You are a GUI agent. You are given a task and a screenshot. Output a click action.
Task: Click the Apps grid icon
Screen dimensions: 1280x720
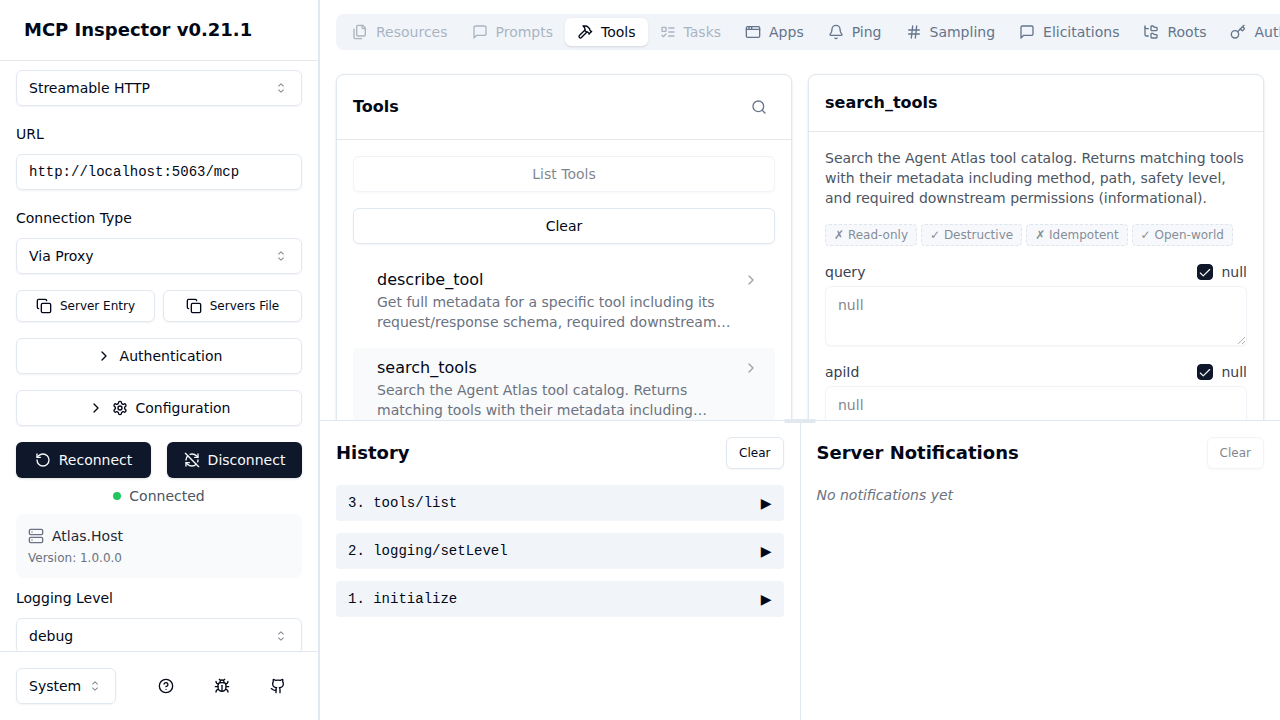coord(753,31)
